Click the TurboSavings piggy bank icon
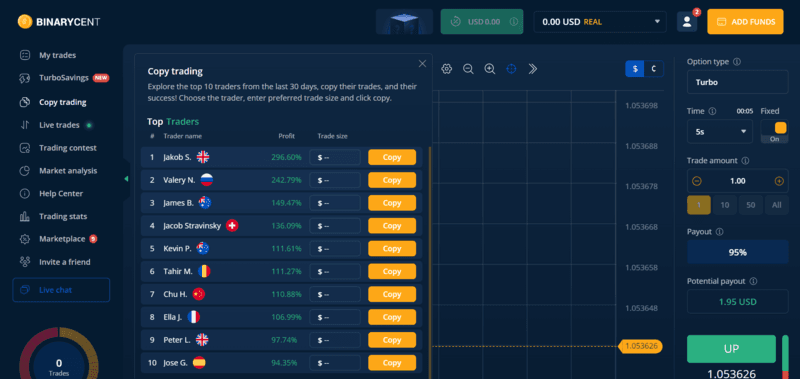The width and height of the screenshot is (800, 379). point(24,78)
